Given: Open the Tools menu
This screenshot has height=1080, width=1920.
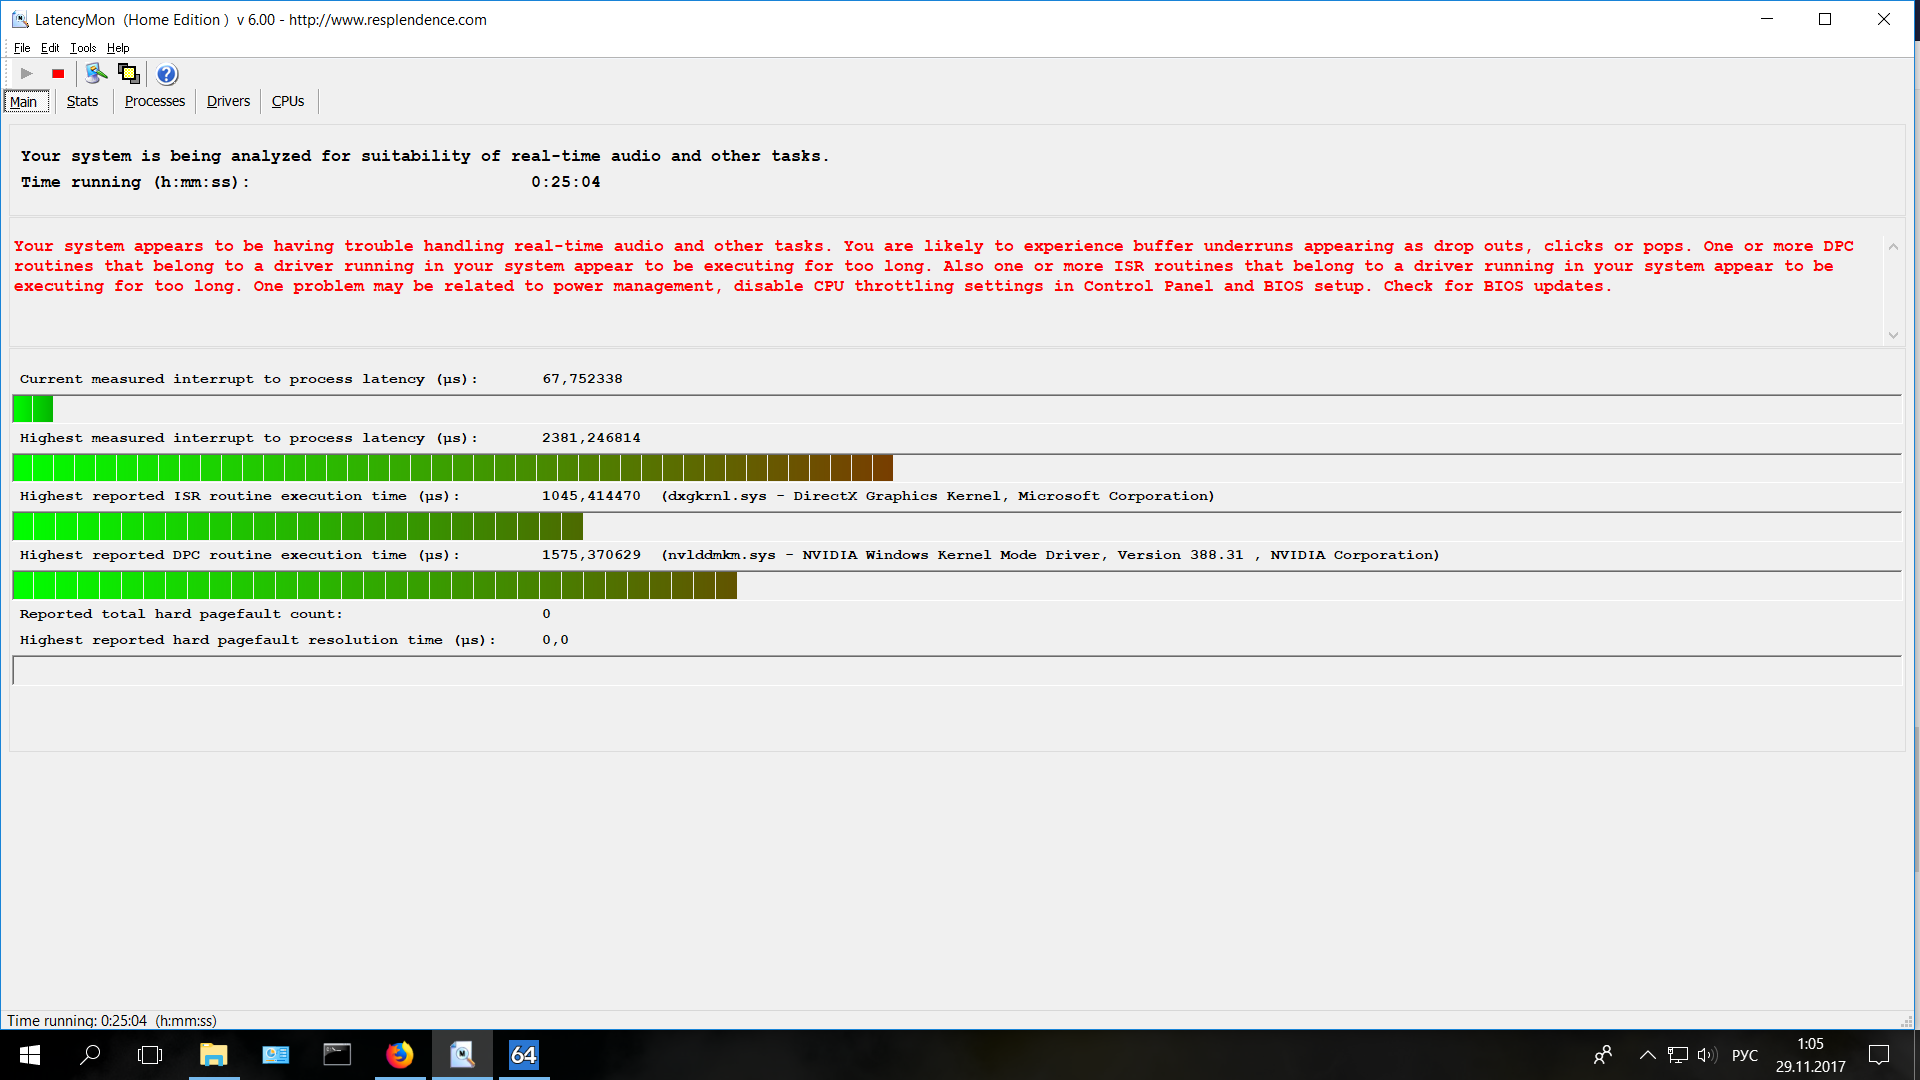Looking at the screenshot, I should 83,48.
